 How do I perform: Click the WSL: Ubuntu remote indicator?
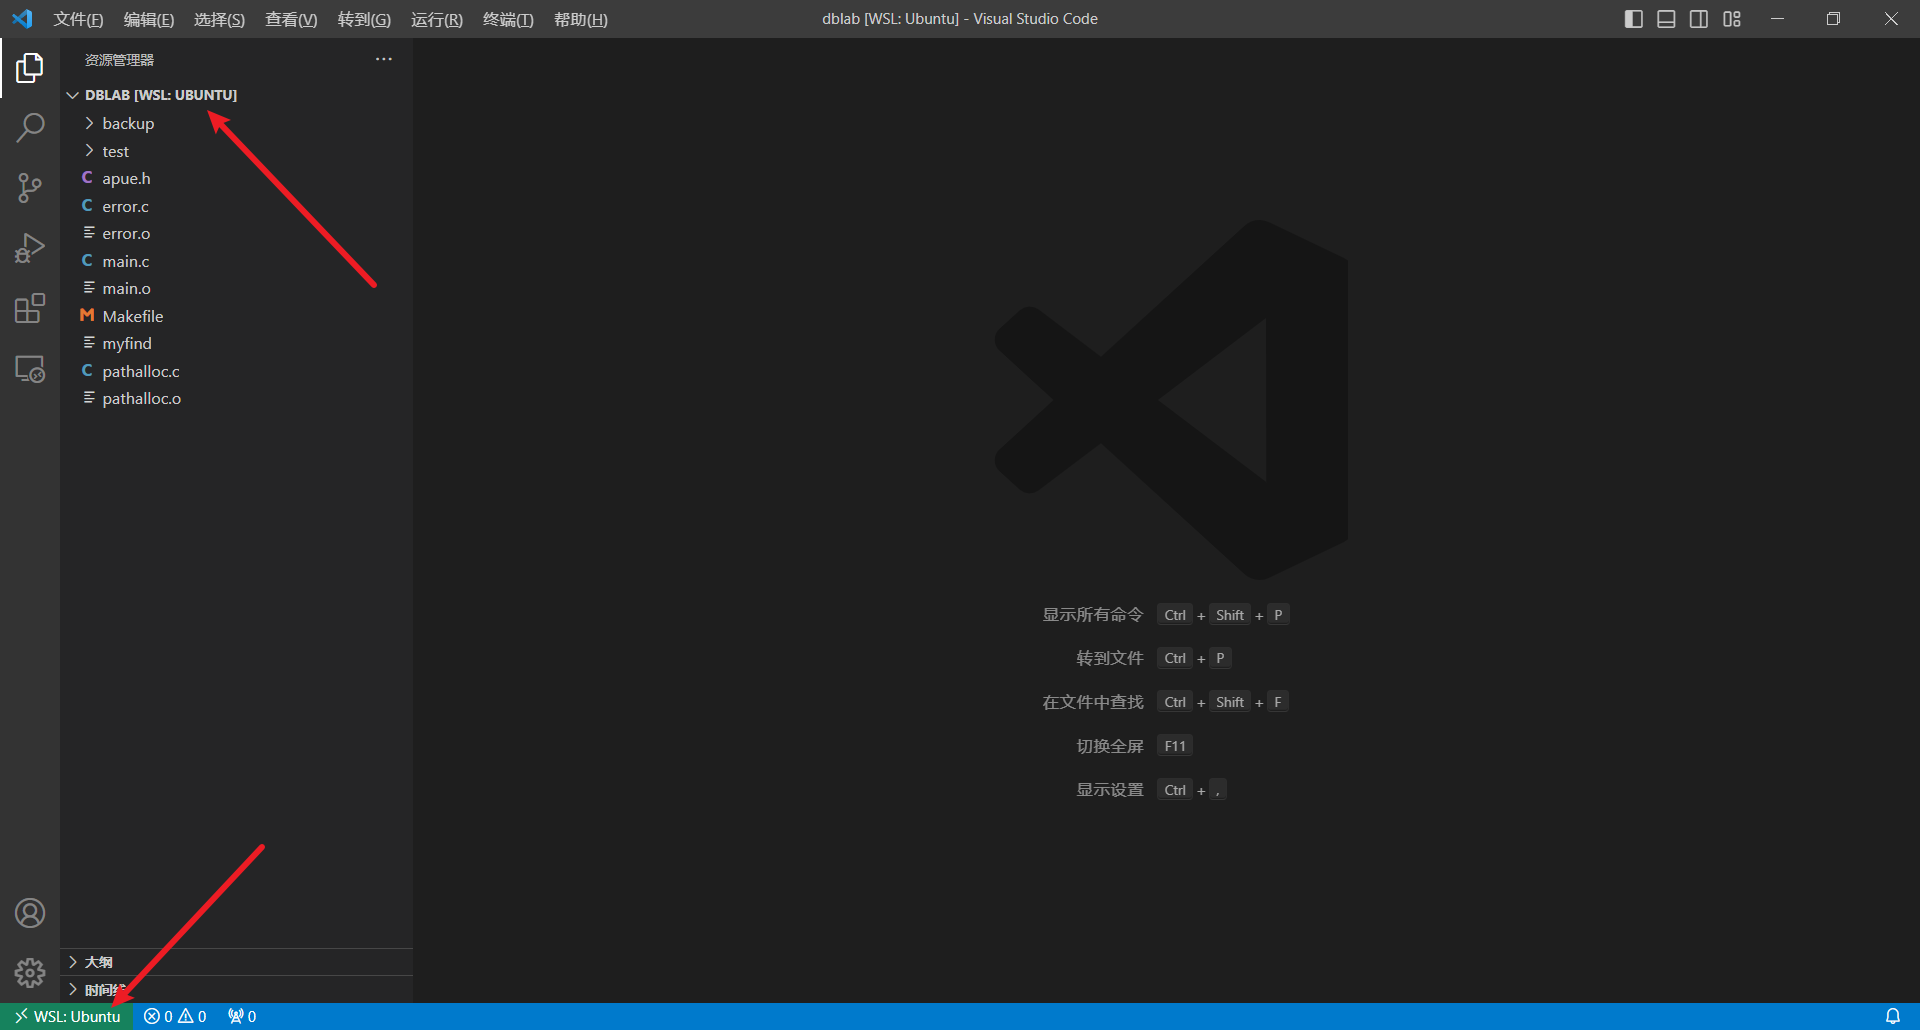point(67,1016)
